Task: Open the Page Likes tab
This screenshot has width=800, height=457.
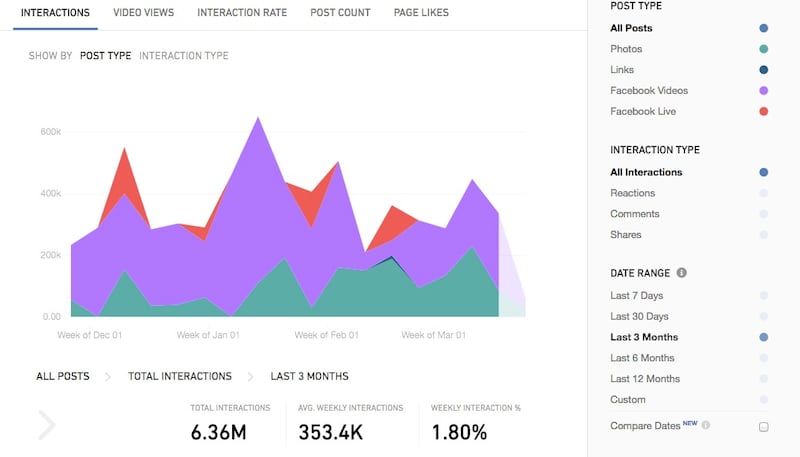Action: pyautogui.click(x=421, y=13)
